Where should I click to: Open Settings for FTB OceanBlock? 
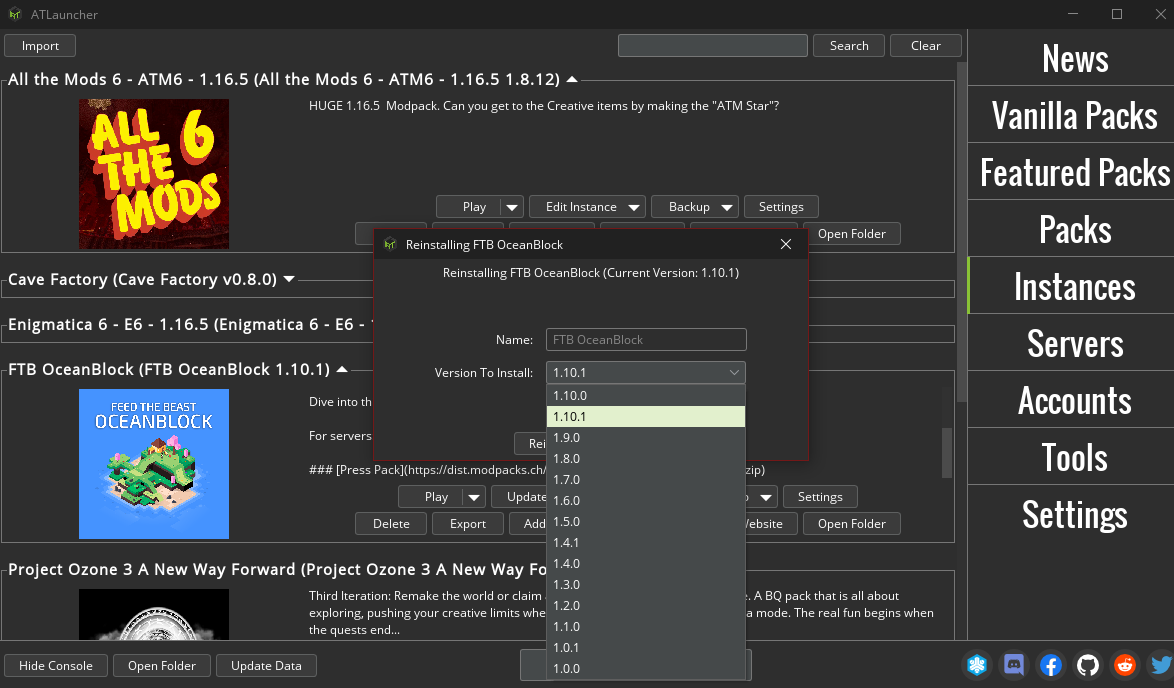pos(820,496)
